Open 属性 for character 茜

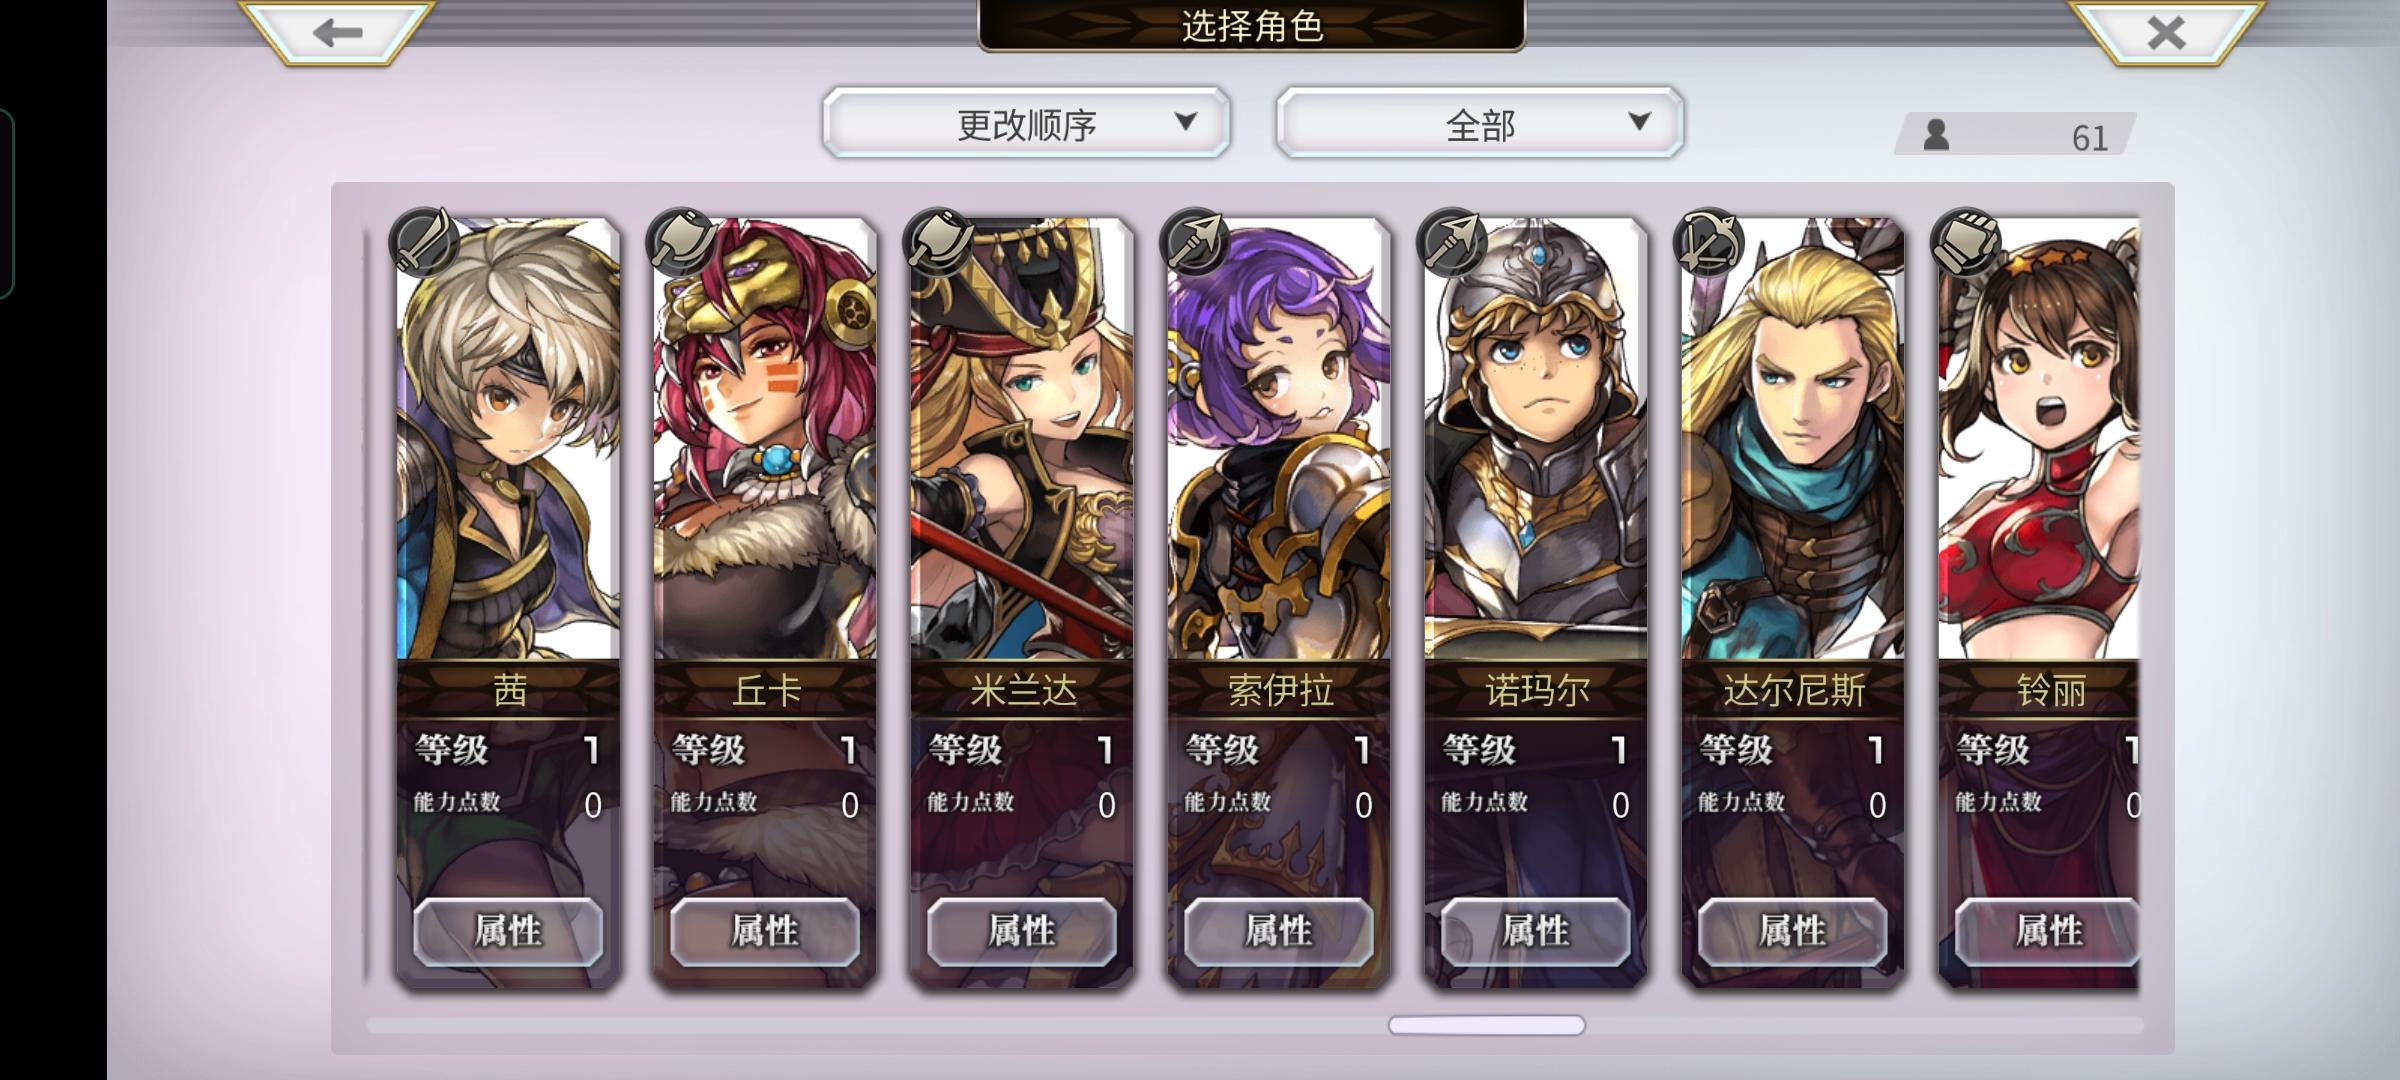pos(508,931)
